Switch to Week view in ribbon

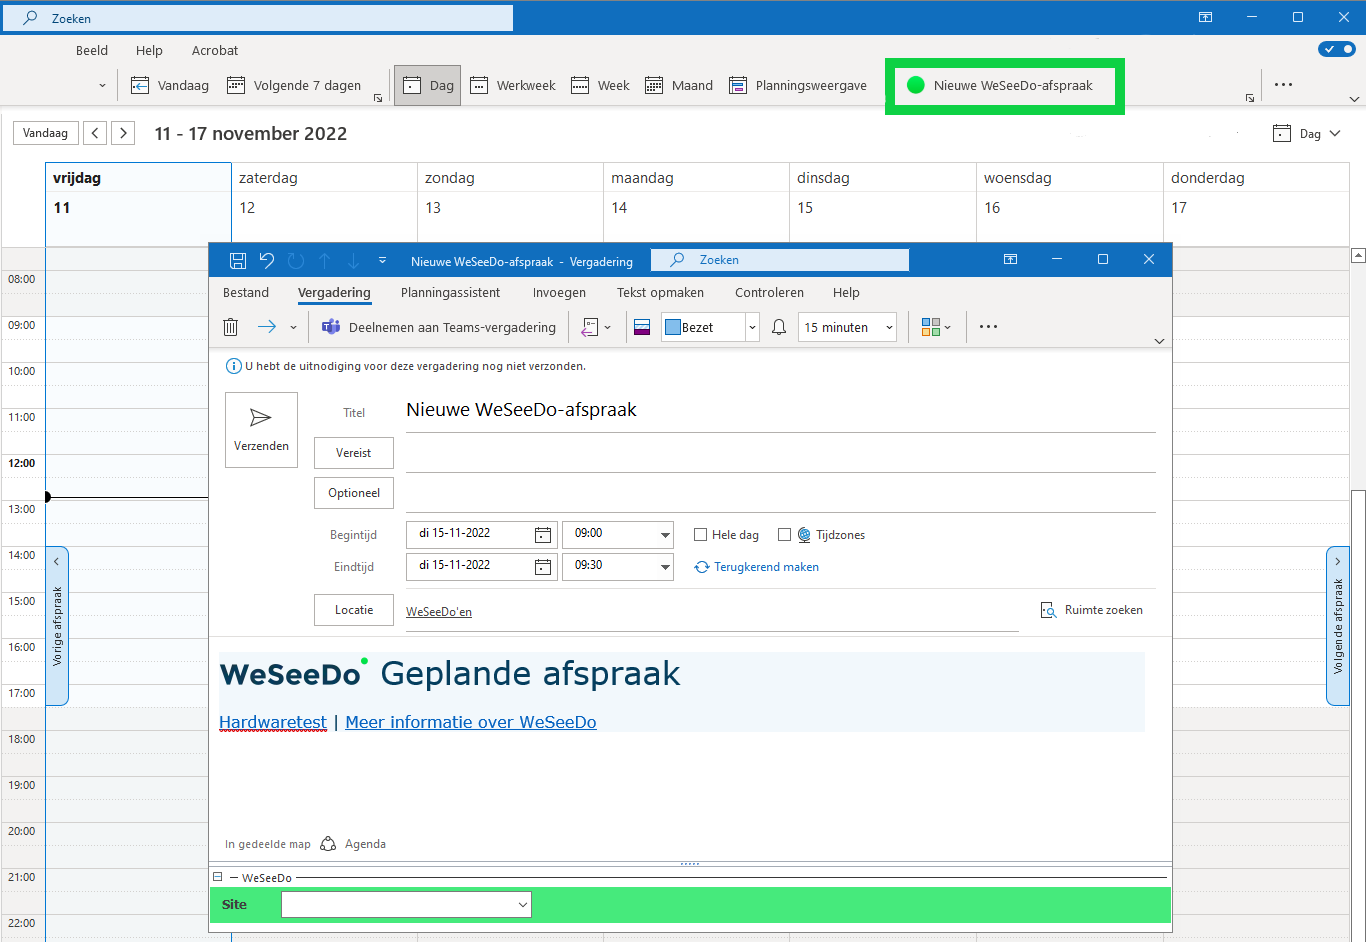[600, 85]
